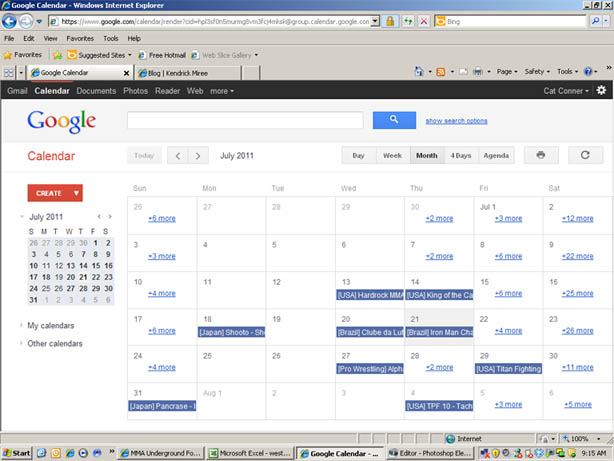This screenshot has width=614, height=461.
Task: Open the [Japan] Shooto event on July 18
Action: [x=231, y=332]
